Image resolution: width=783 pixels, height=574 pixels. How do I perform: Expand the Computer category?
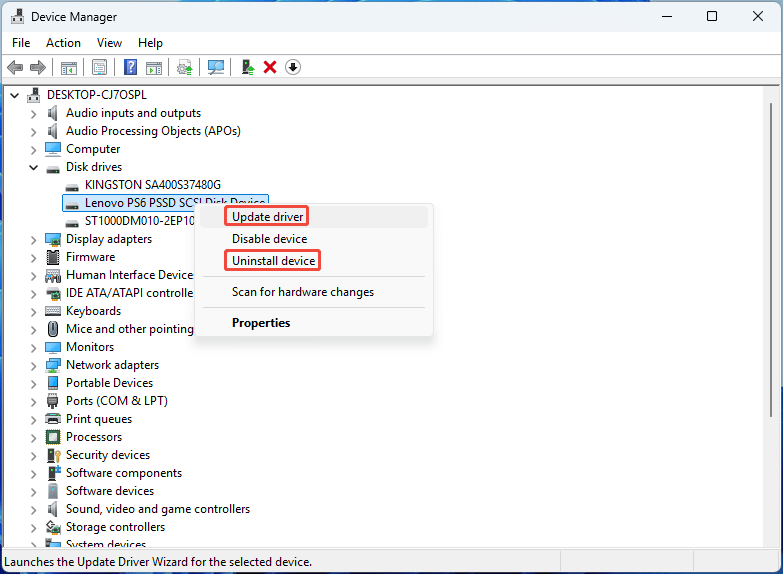click(33, 150)
